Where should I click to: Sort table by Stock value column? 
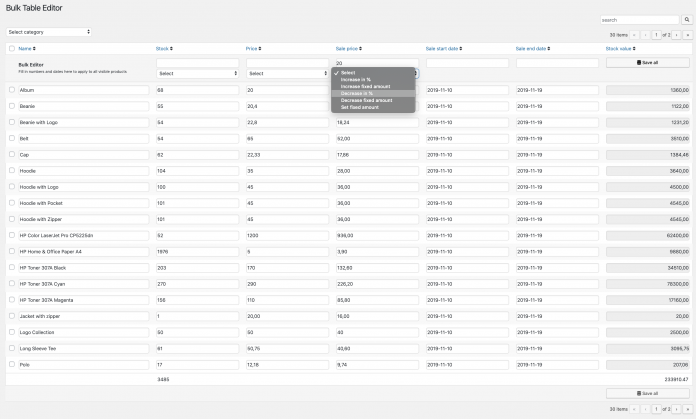[x=621, y=48]
